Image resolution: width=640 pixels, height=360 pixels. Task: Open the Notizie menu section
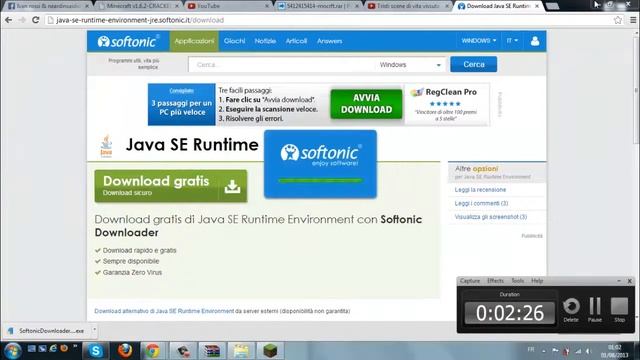[265, 41]
